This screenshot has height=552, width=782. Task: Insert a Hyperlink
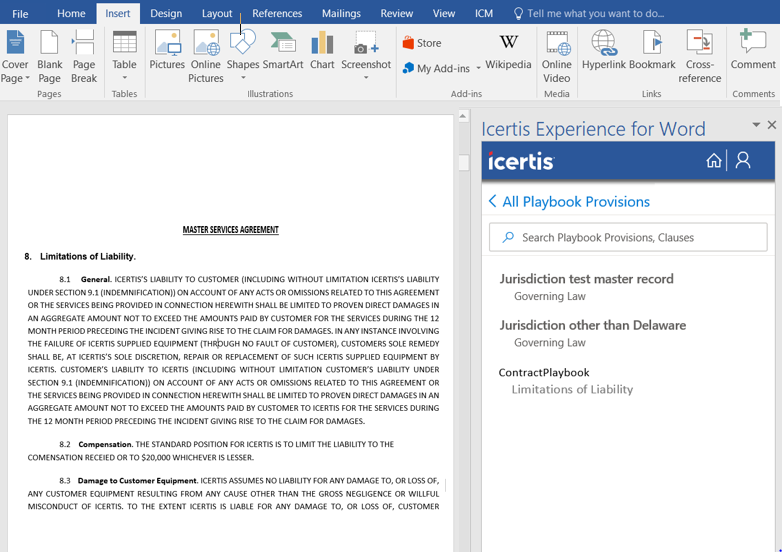(603, 51)
